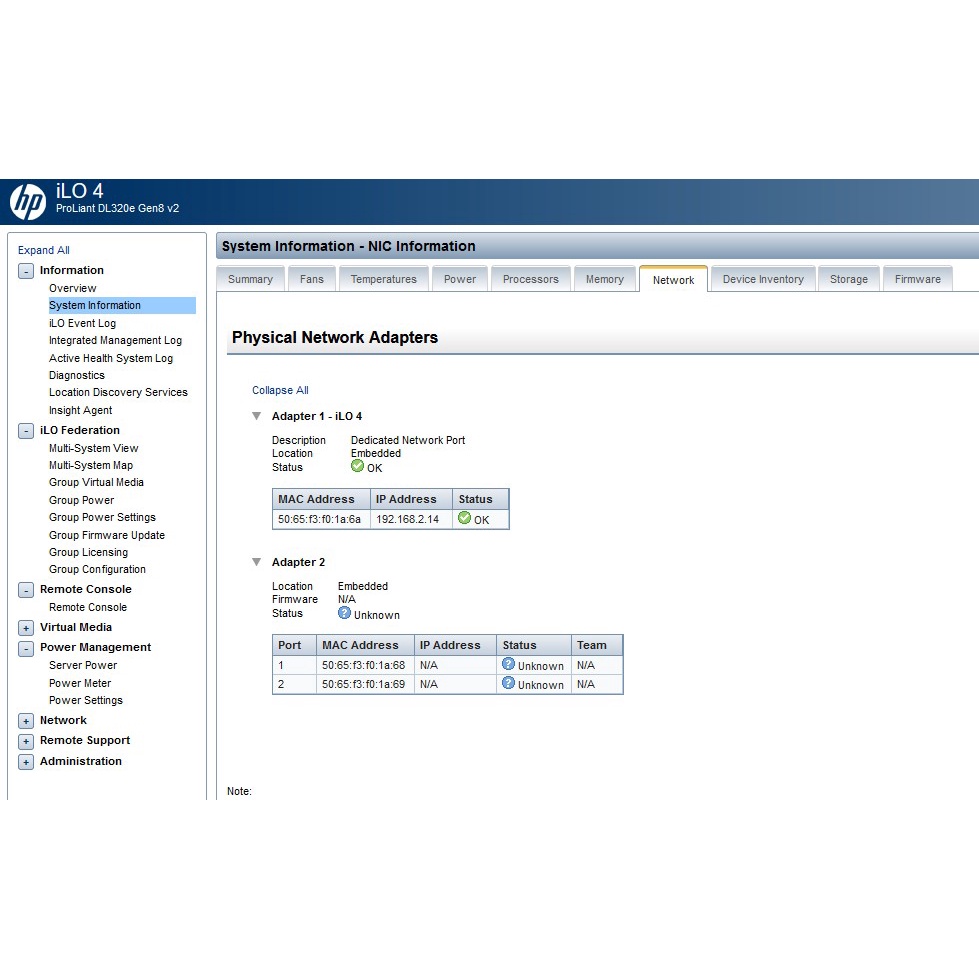Image resolution: width=979 pixels, height=979 pixels.
Task: Select Power Meter in sidebar
Action: click(80, 683)
